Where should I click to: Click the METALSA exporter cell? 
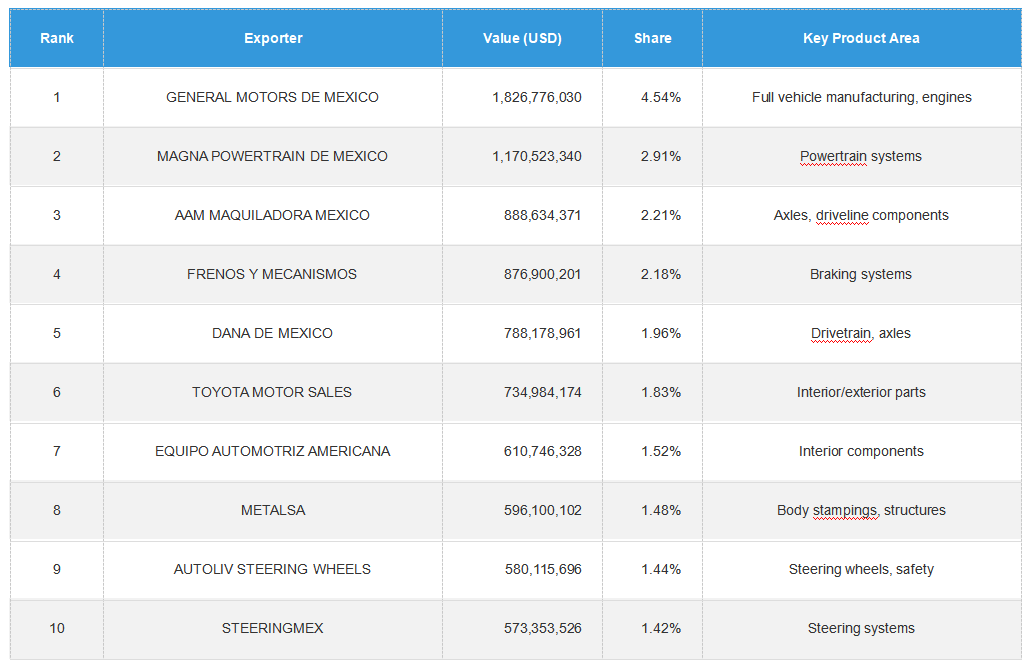(273, 510)
